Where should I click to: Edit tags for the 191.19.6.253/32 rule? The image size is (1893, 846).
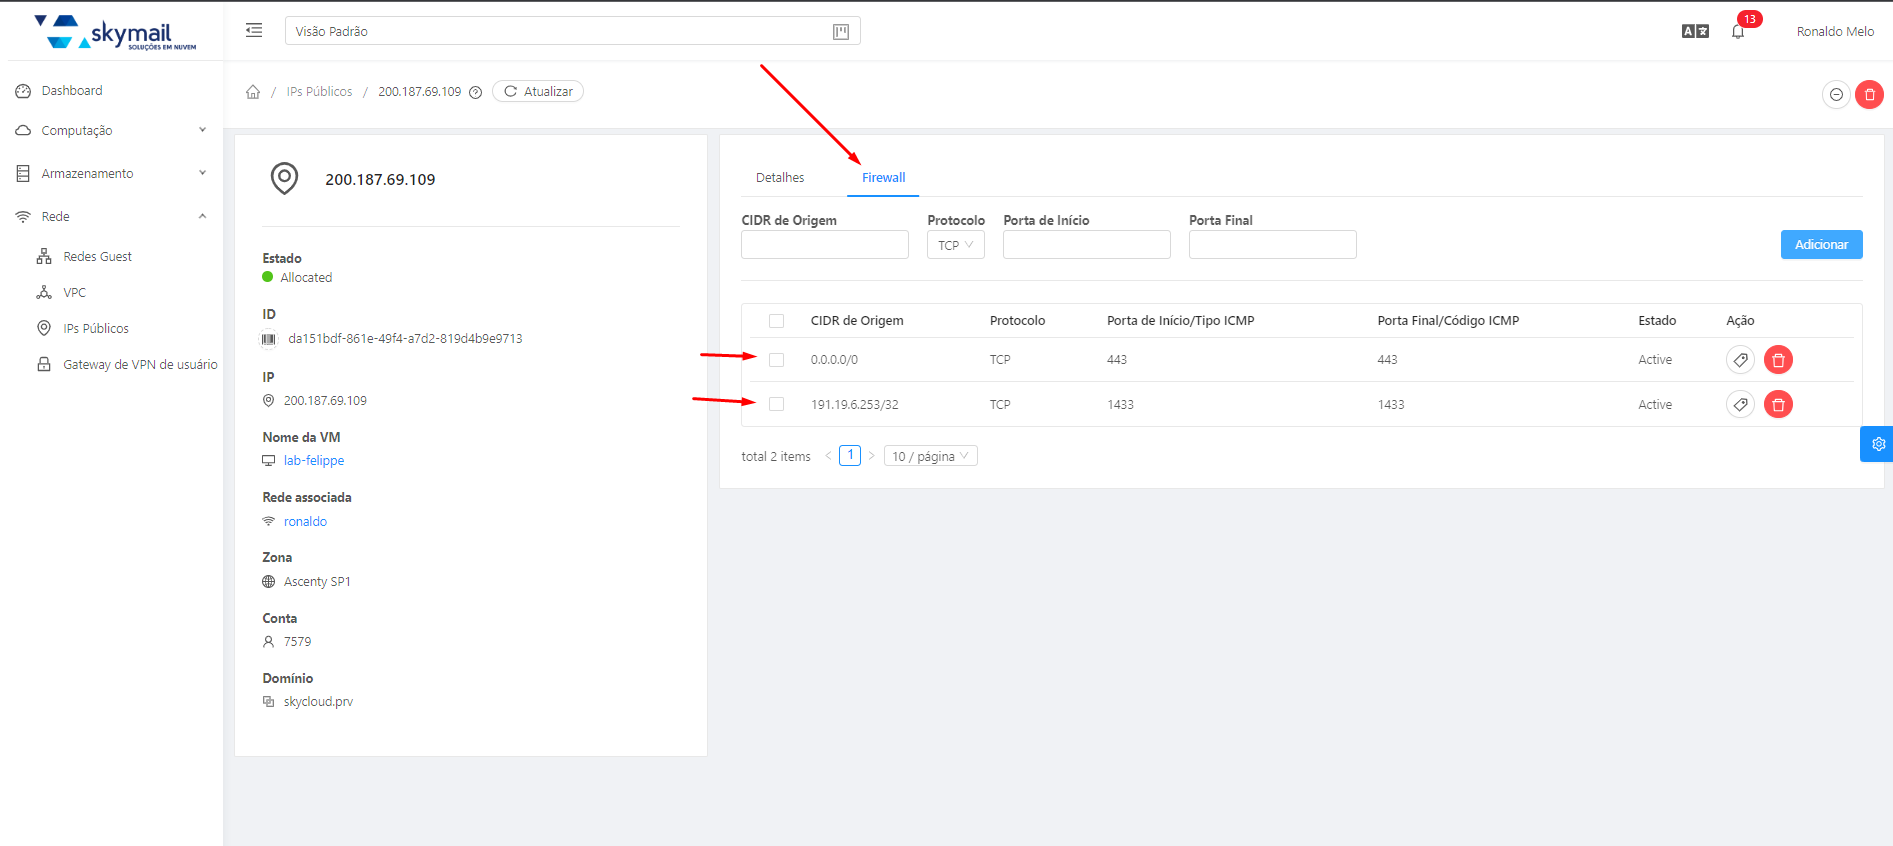[1740, 405]
